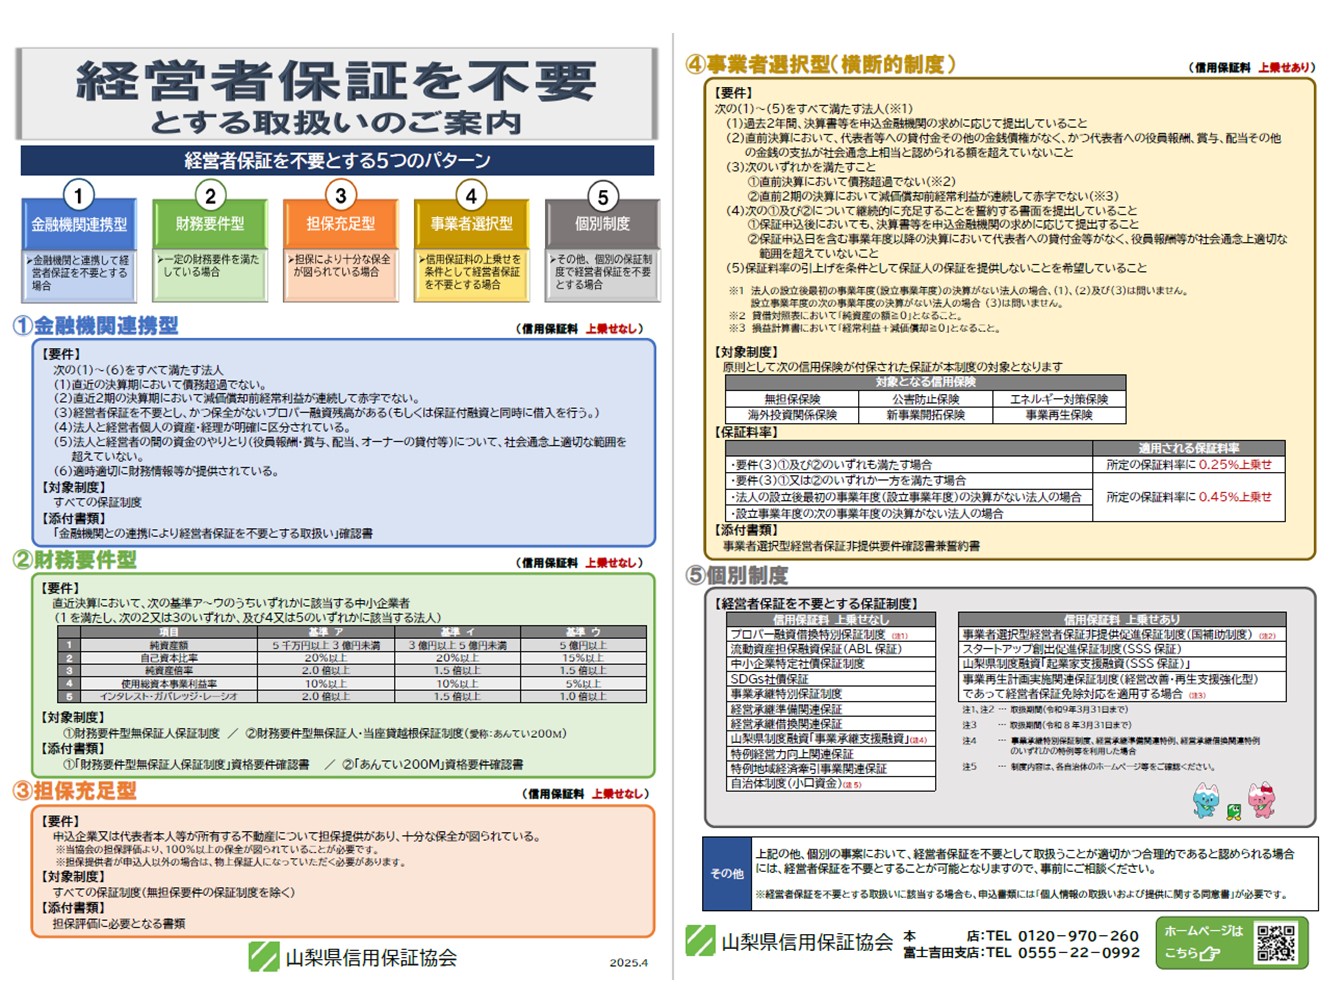The image size is (1344, 1008).
Task: Click the QR code image
Action: [1276, 943]
